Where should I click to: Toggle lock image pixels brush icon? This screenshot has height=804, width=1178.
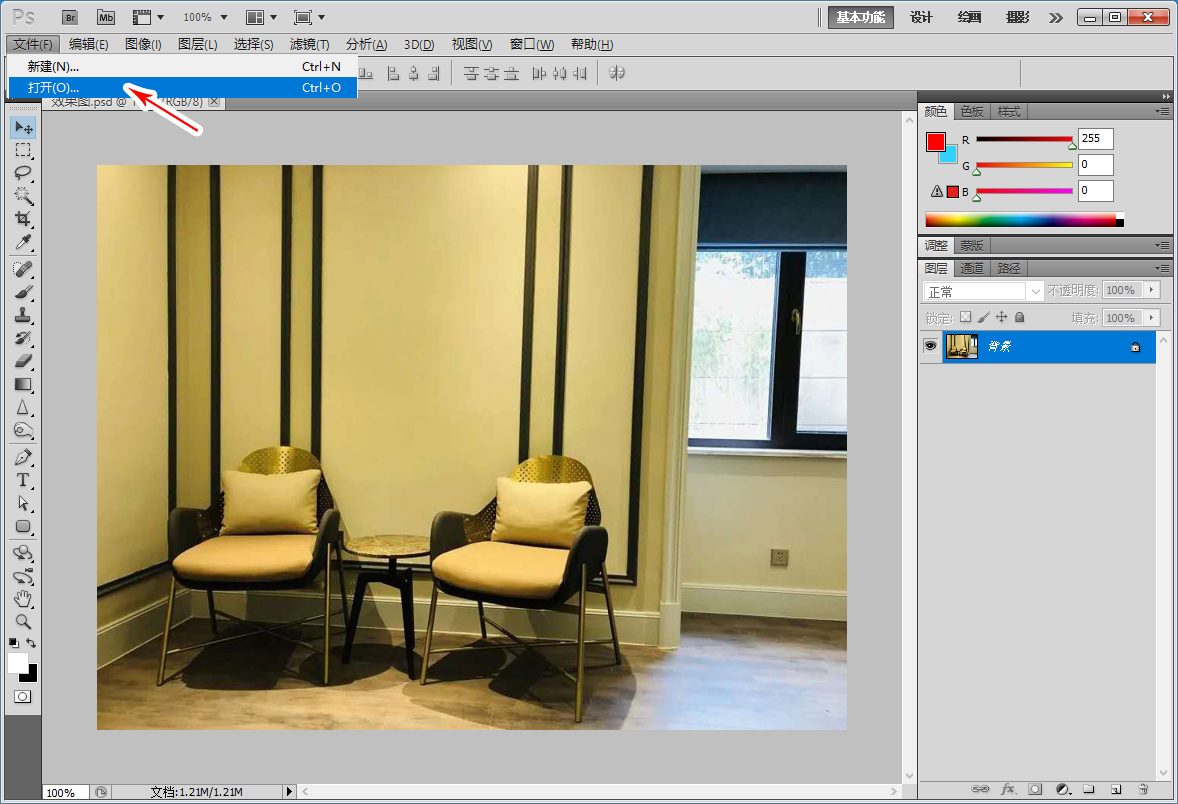point(983,317)
